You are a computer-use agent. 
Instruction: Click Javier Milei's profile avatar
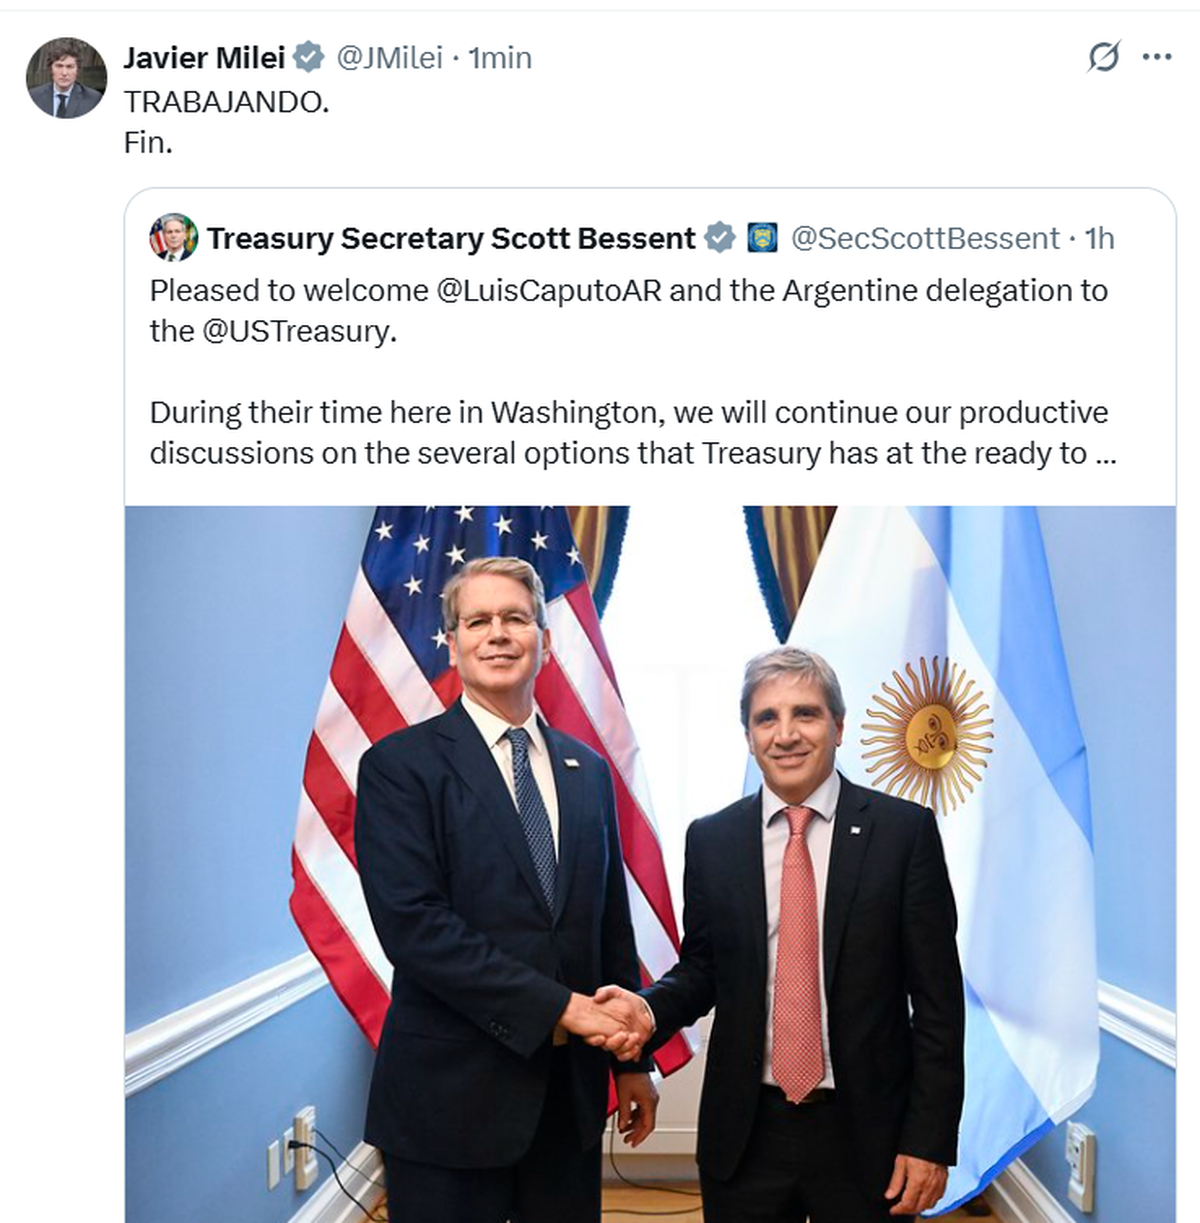pyautogui.click(x=66, y=78)
